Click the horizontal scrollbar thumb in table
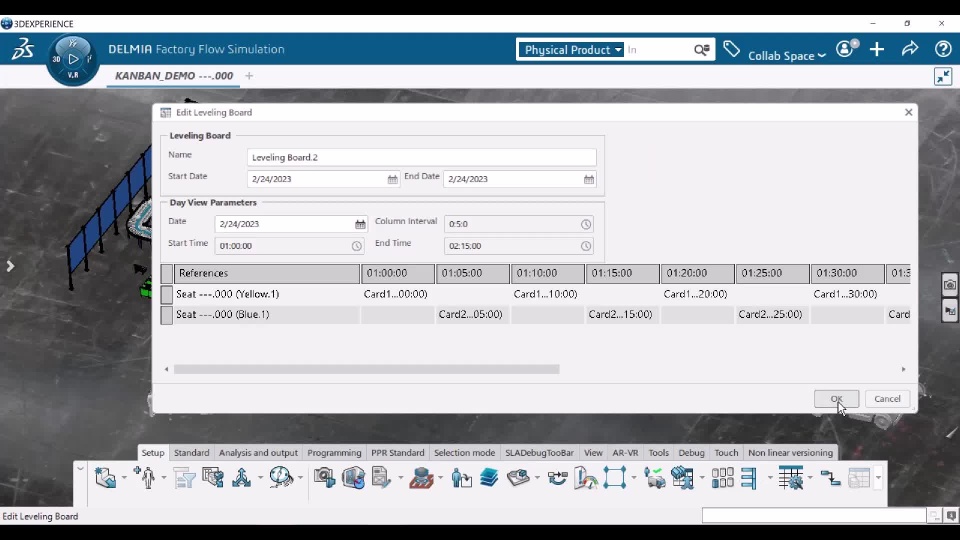Screen dimensions: 960x540 (x=366, y=370)
